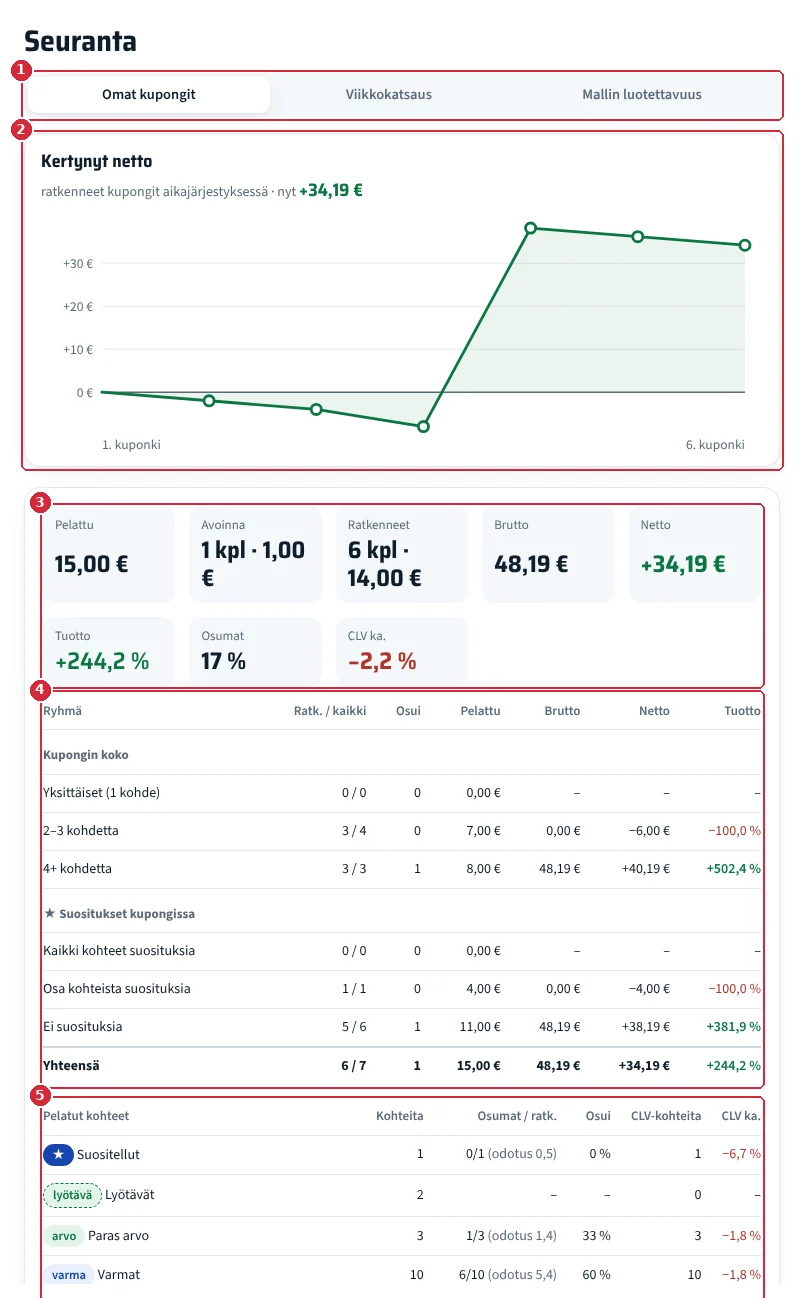Viewport: 804px width, 1298px height.
Task: Click the Pelatut kohteet column header
Action: [86, 1116]
